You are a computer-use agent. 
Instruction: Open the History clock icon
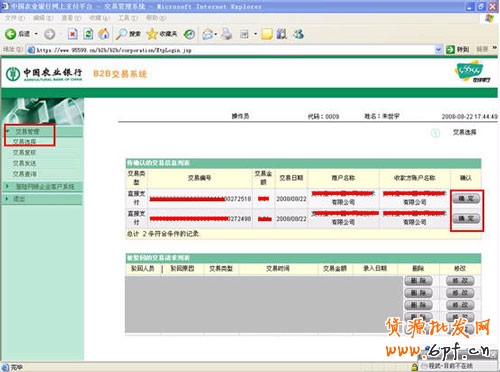point(190,34)
